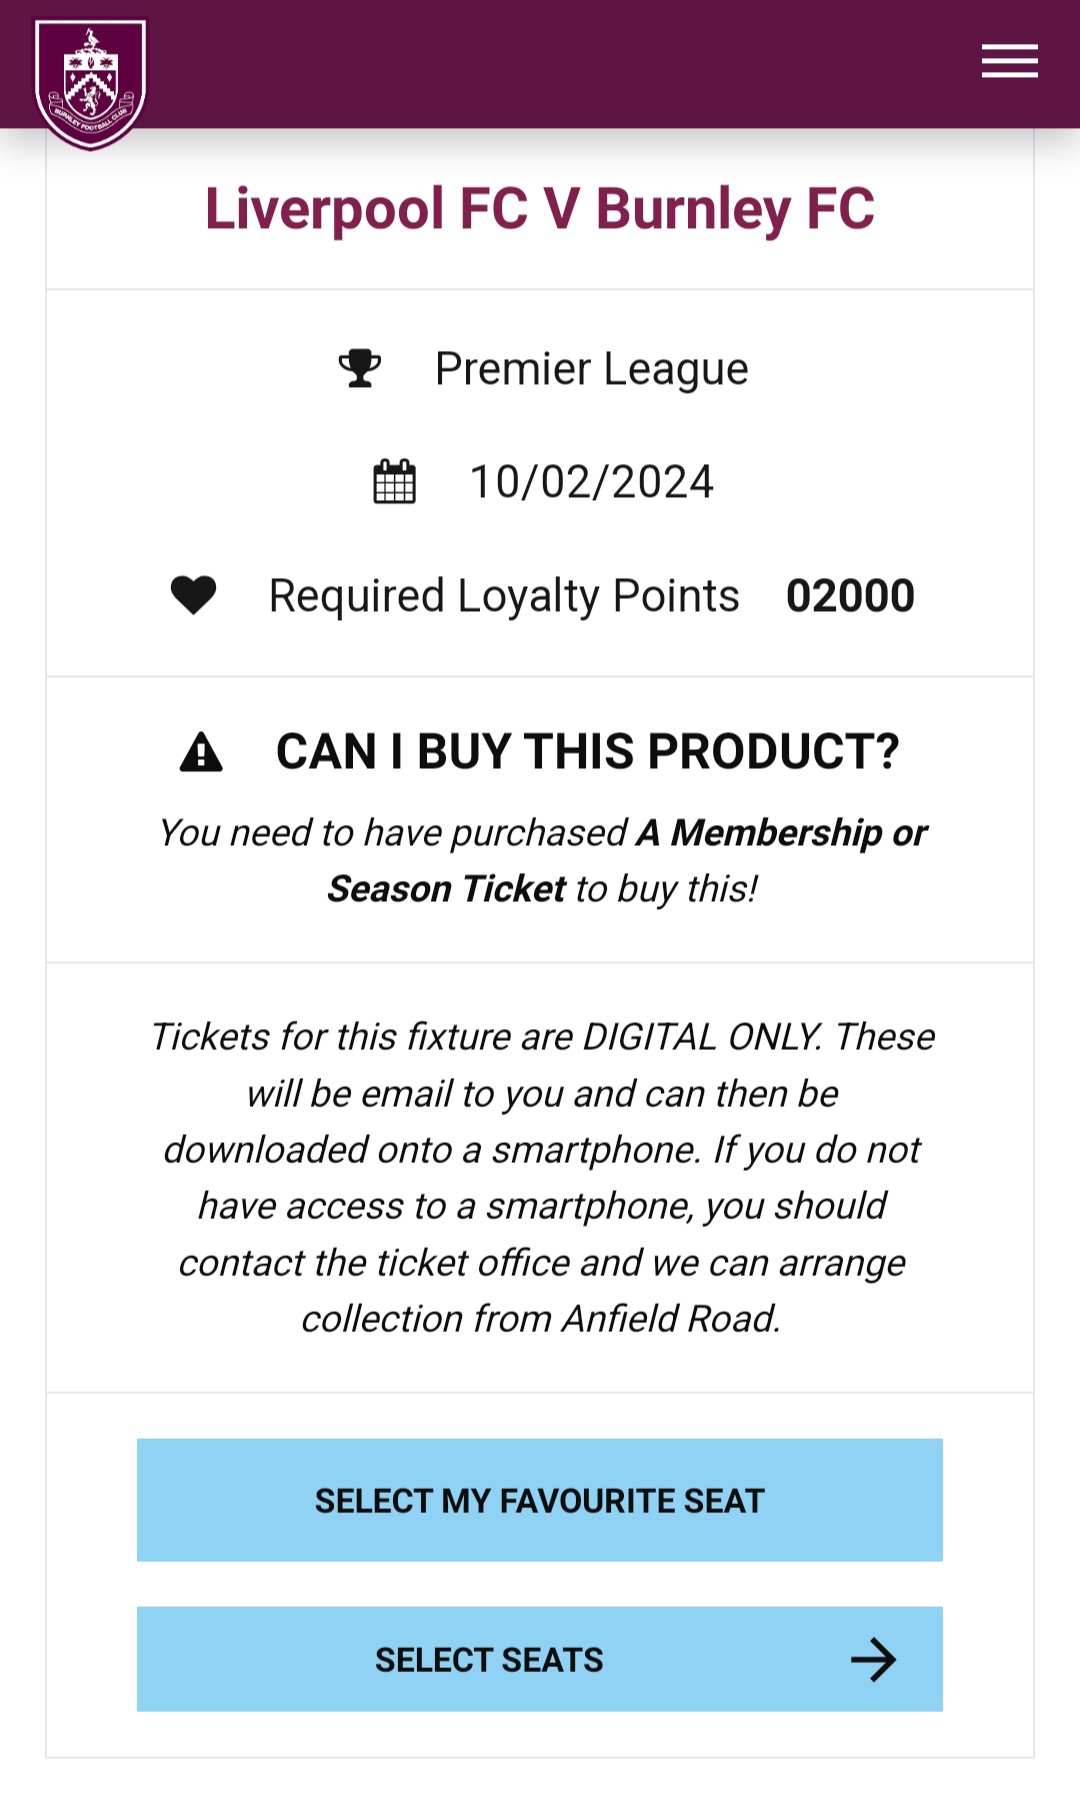The width and height of the screenshot is (1080, 1793).
Task: Click the right arrow on Select Seats
Action: pos(873,1660)
